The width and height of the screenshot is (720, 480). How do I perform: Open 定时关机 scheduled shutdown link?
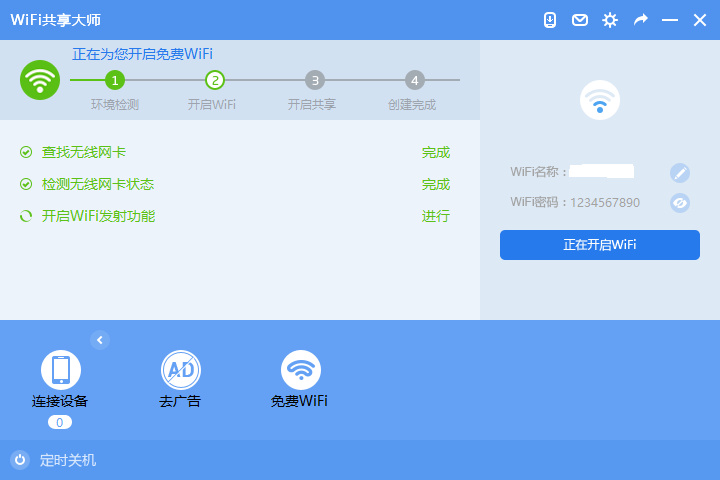pos(68,460)
